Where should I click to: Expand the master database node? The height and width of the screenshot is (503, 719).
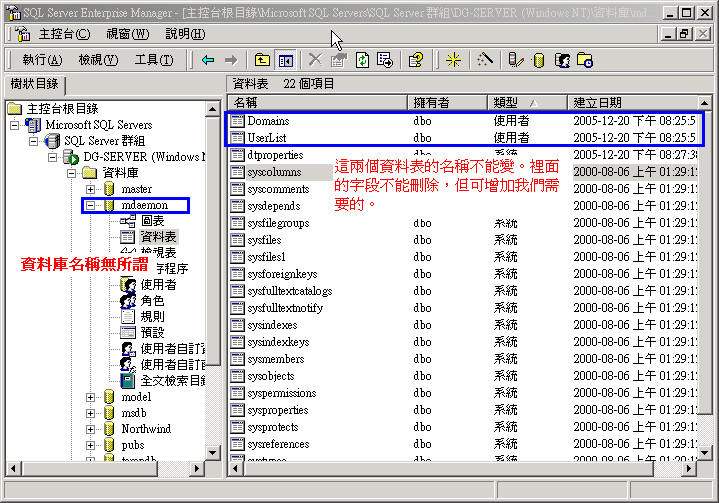click(90, 189)
